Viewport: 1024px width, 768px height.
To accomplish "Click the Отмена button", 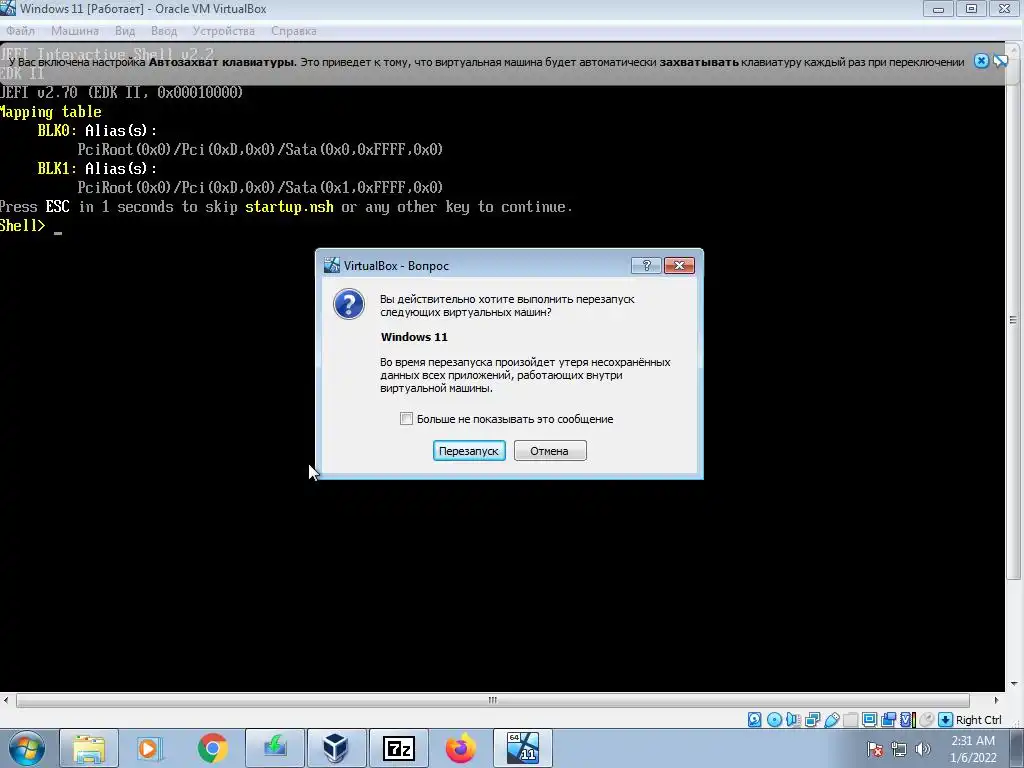I will click(x=550, y=451).
